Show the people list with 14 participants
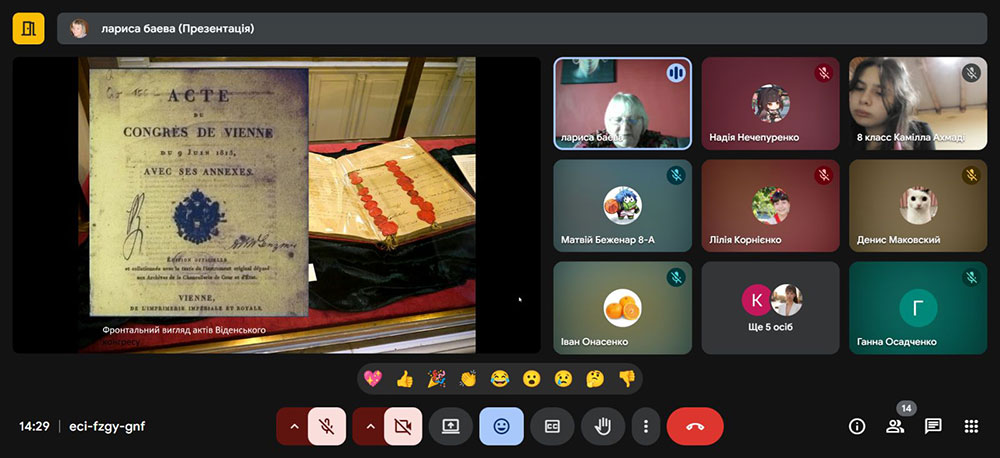The image size is (1000, 458). click(895, 426)
